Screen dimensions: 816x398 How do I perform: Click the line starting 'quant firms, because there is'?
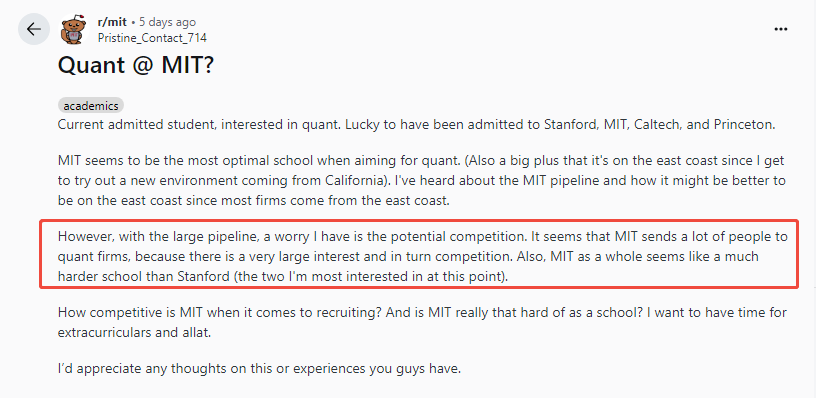tap(409, 256)
